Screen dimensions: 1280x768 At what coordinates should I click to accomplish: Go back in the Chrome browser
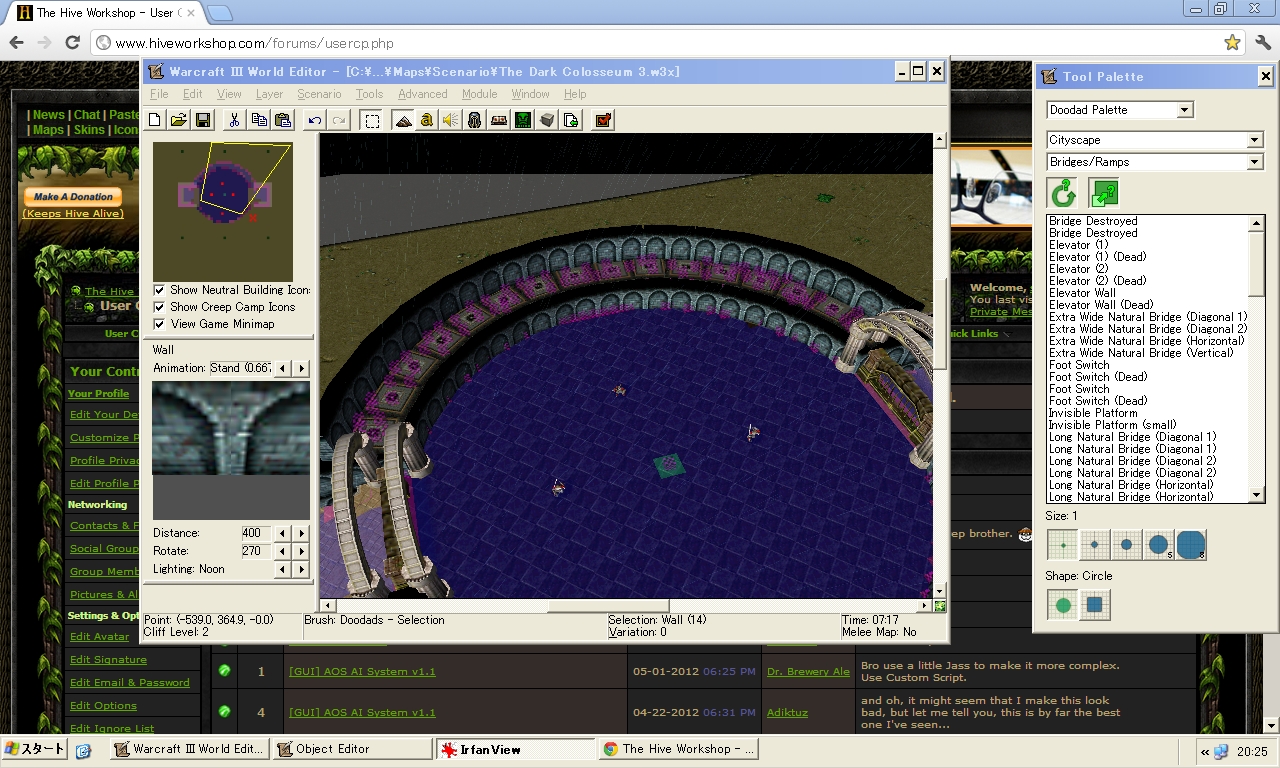point(16,42)
